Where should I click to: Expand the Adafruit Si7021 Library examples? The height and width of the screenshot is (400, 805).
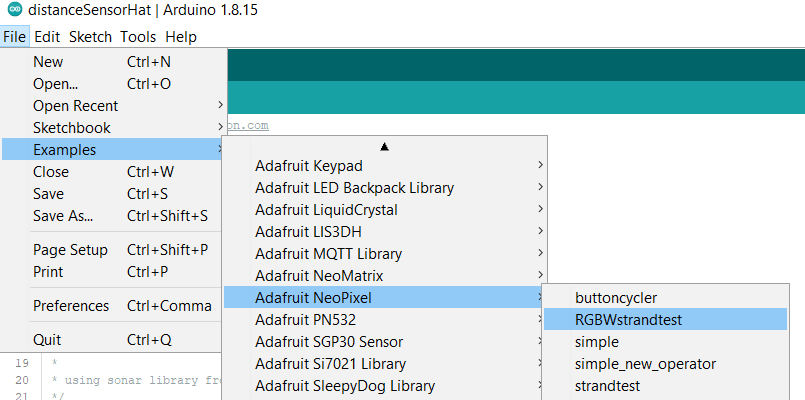click(x=383, y=364)
